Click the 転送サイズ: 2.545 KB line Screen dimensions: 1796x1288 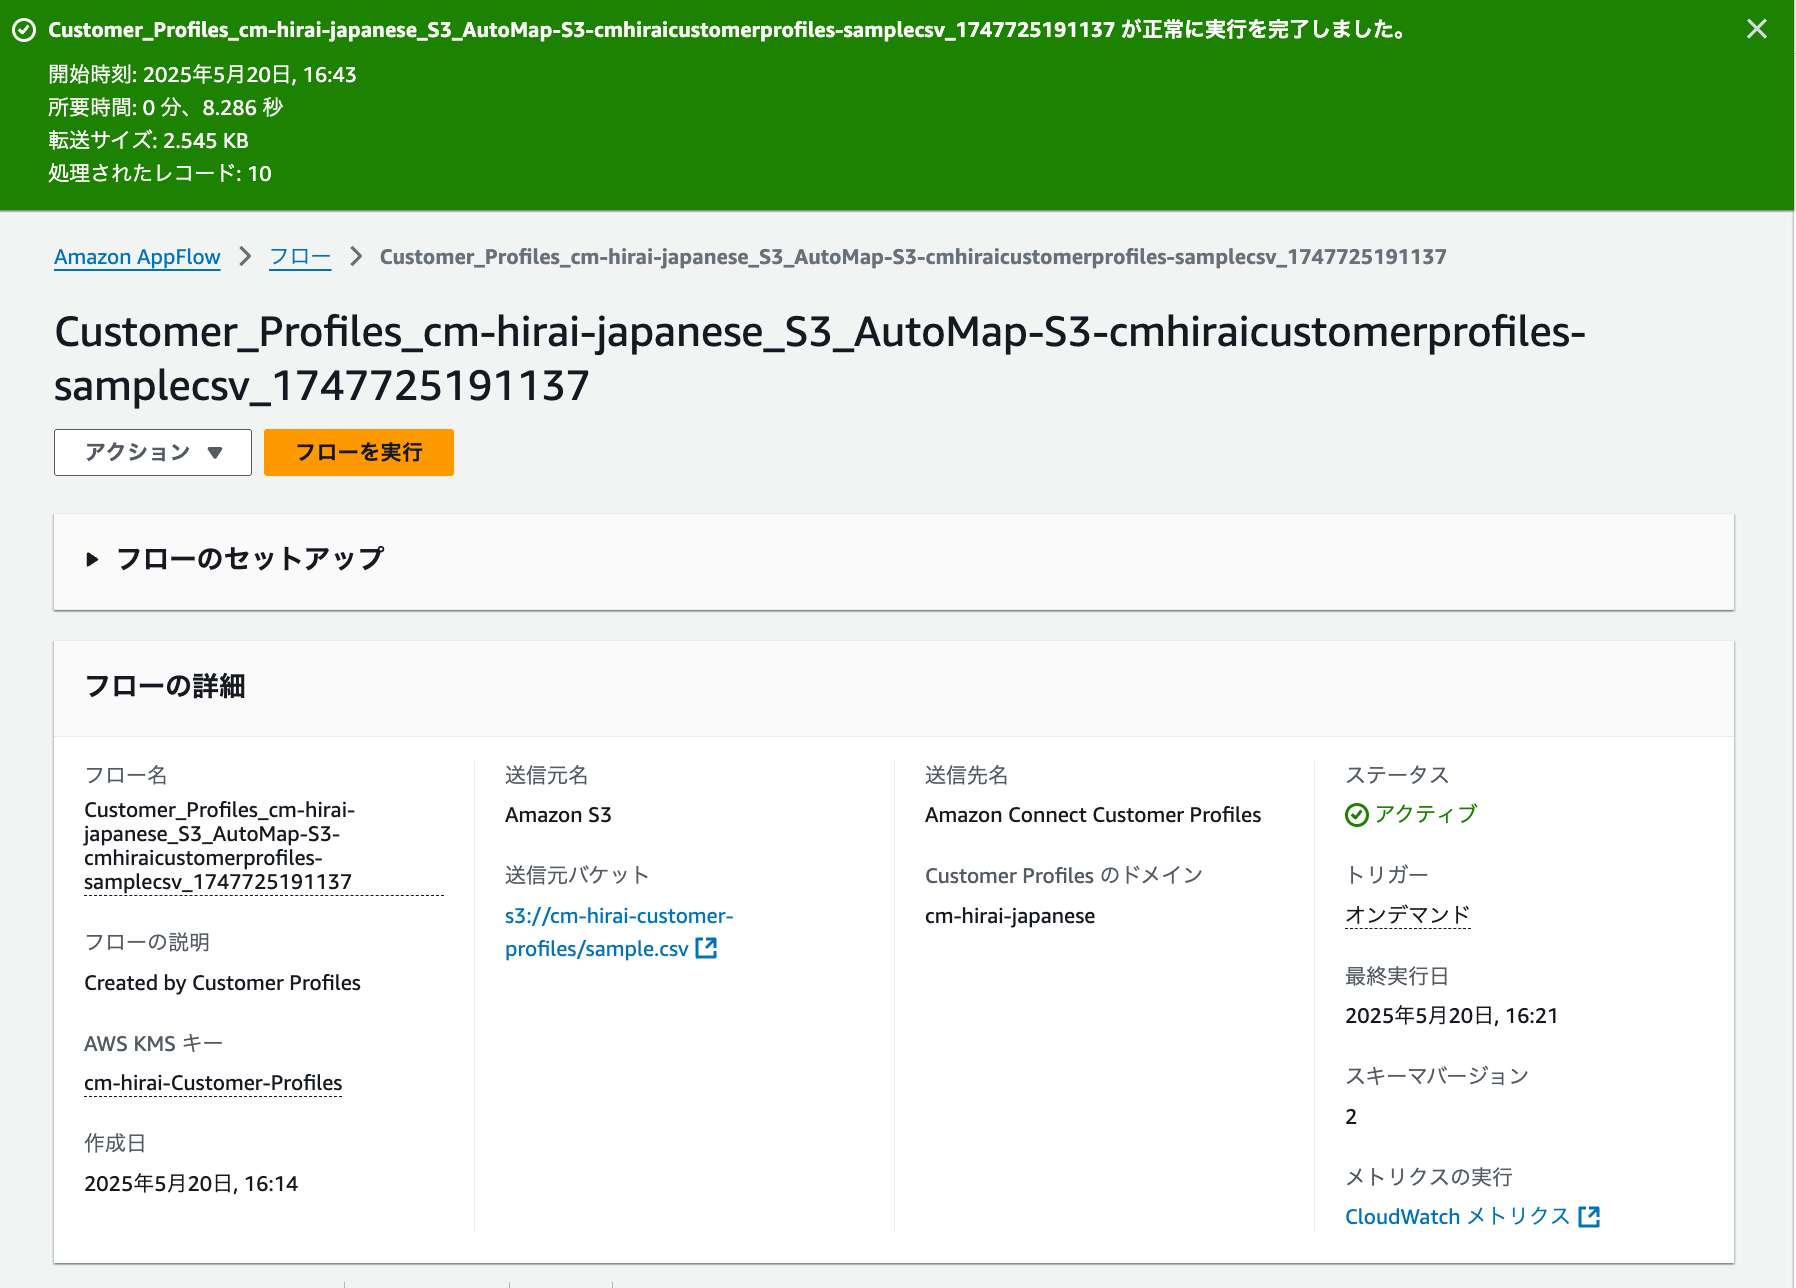coord(148,141)
